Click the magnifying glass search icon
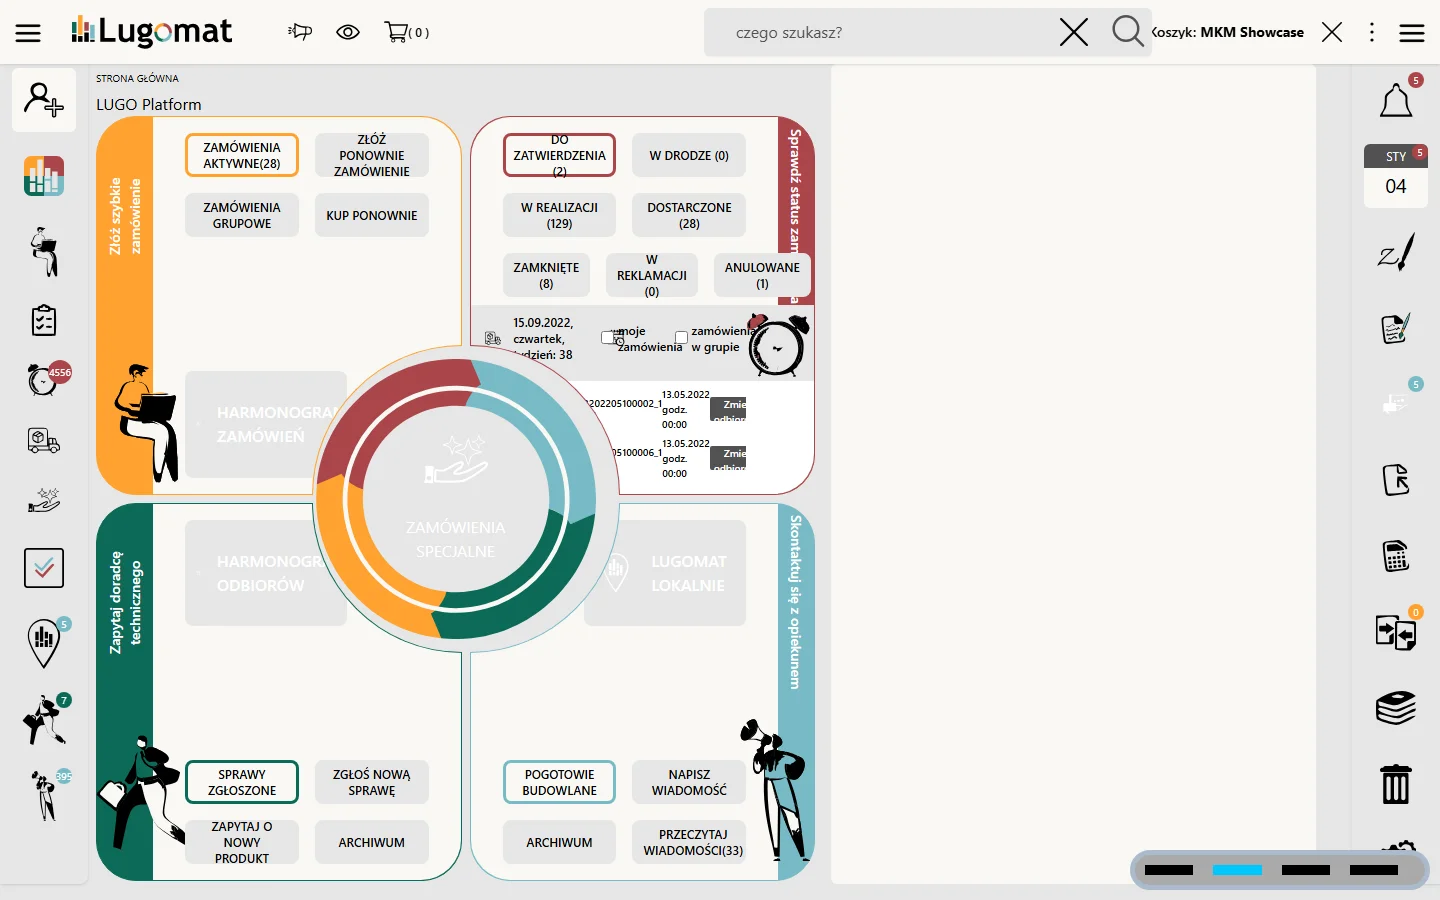Screen dimensions: 1440x900 pos(1127,31)
